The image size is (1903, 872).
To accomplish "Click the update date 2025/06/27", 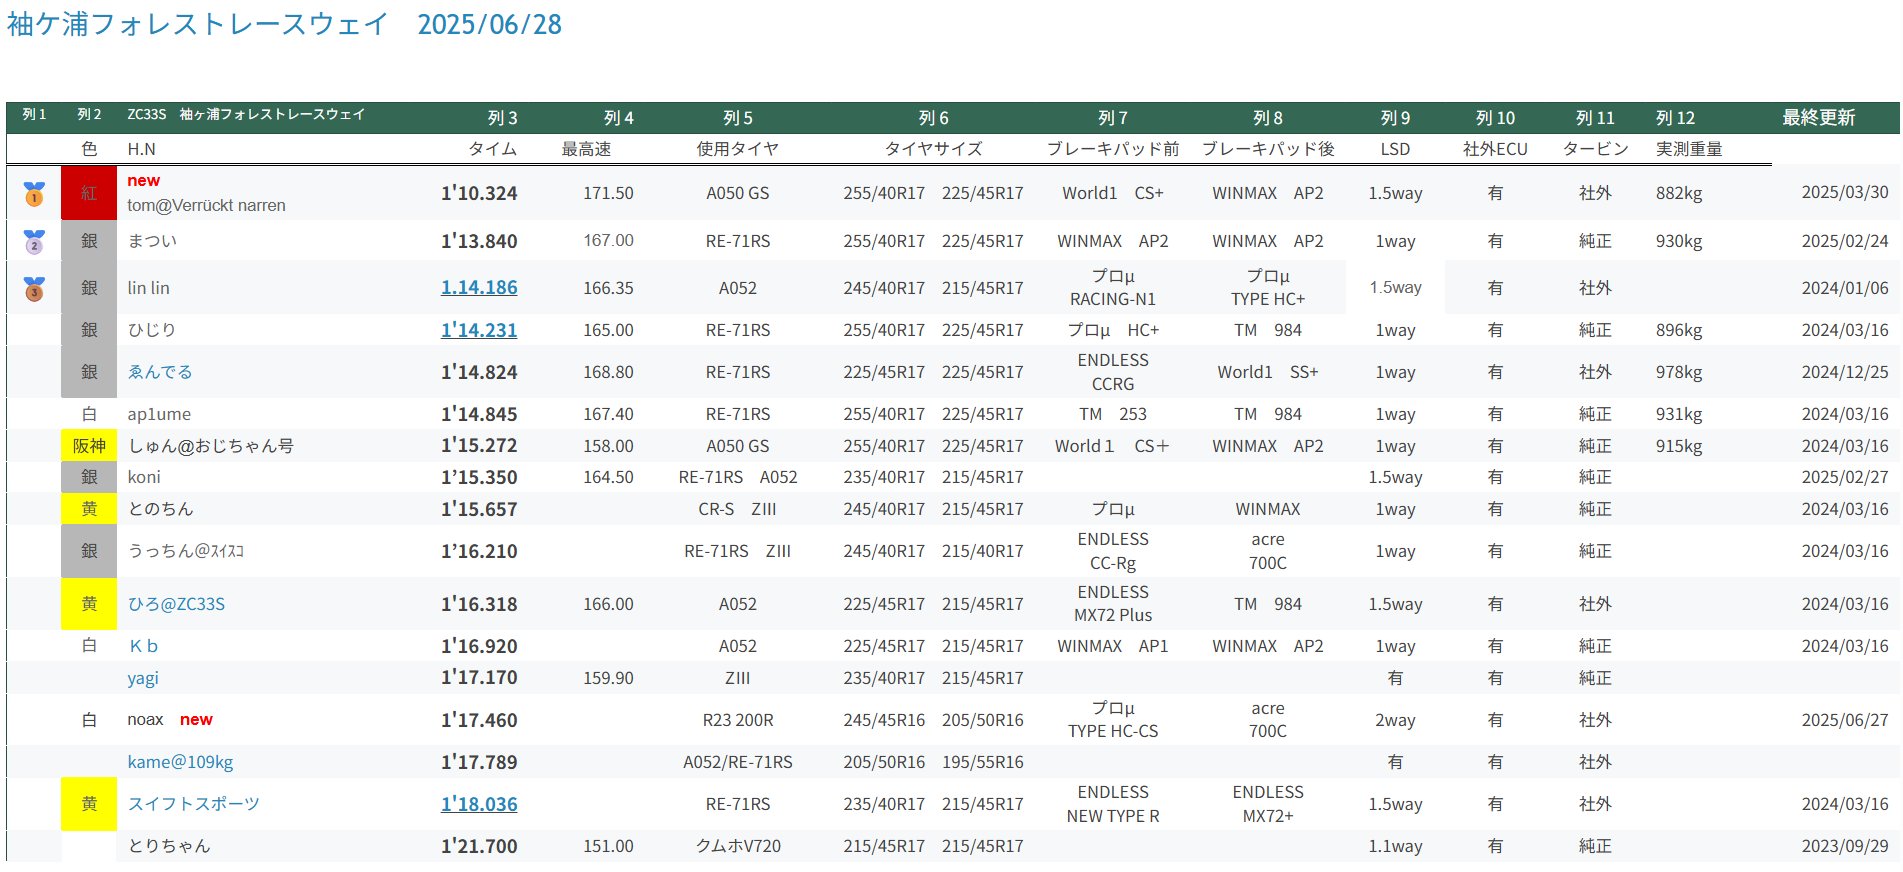I will click(x=1845, y=719).
